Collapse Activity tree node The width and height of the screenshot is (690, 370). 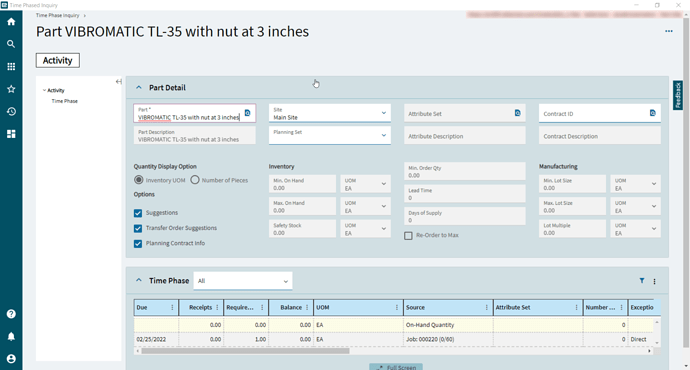point(44,90)
